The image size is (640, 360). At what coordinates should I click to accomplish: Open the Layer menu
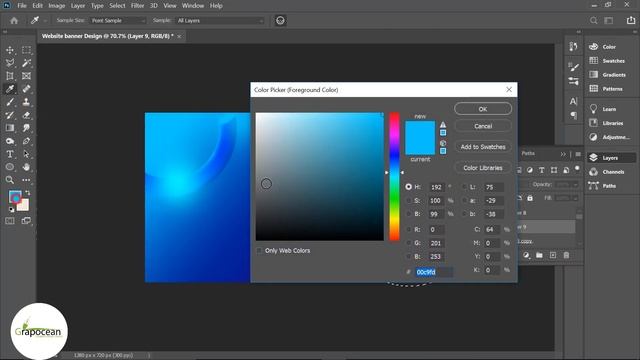[x=78, y=6]
